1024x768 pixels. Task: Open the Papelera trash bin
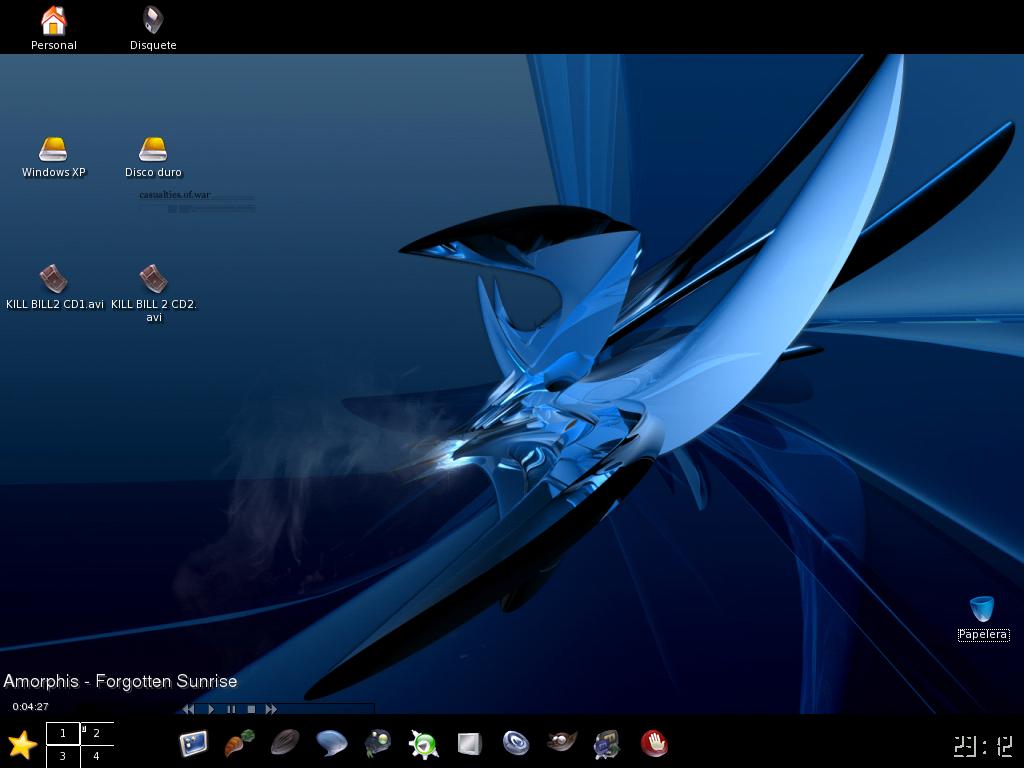982,609
